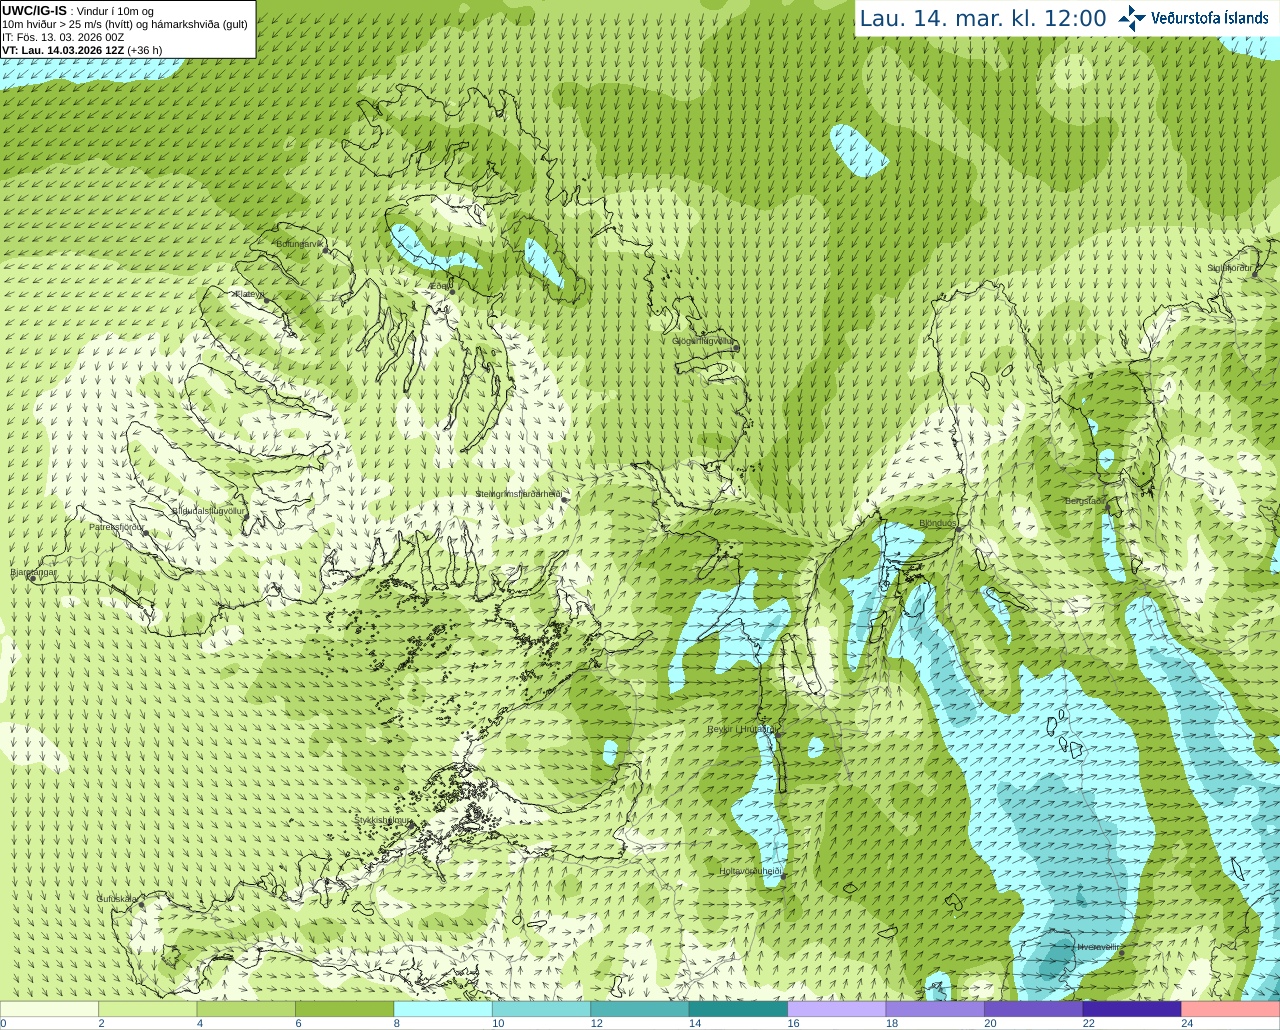Pick the 16–18 m/s lavender legend swatch
This screenshot has height=1030, width=1280.
pos(837,1009)
